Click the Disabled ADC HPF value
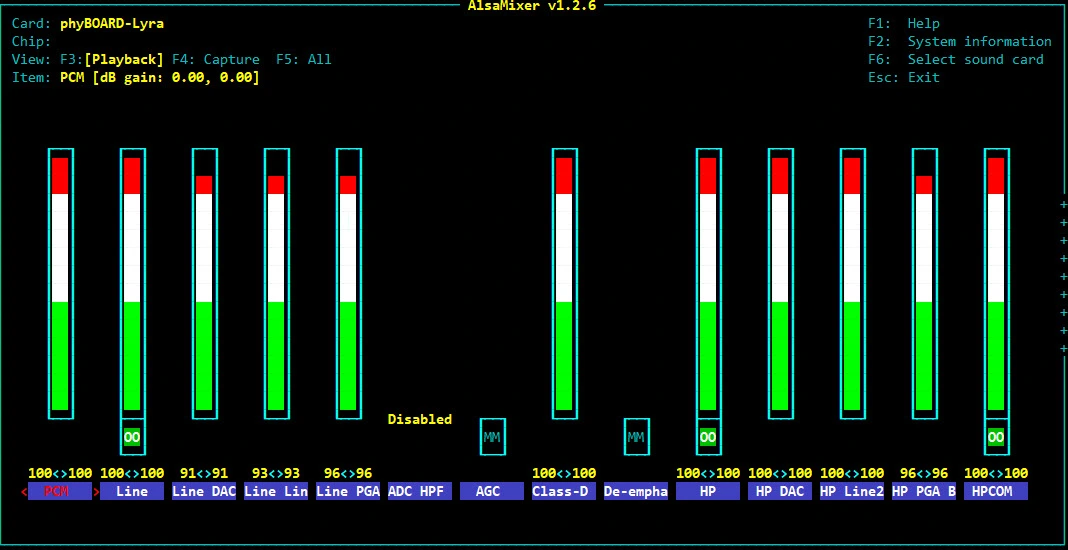The width and height of the screenshot is (1068, 550). coord(420,419)
